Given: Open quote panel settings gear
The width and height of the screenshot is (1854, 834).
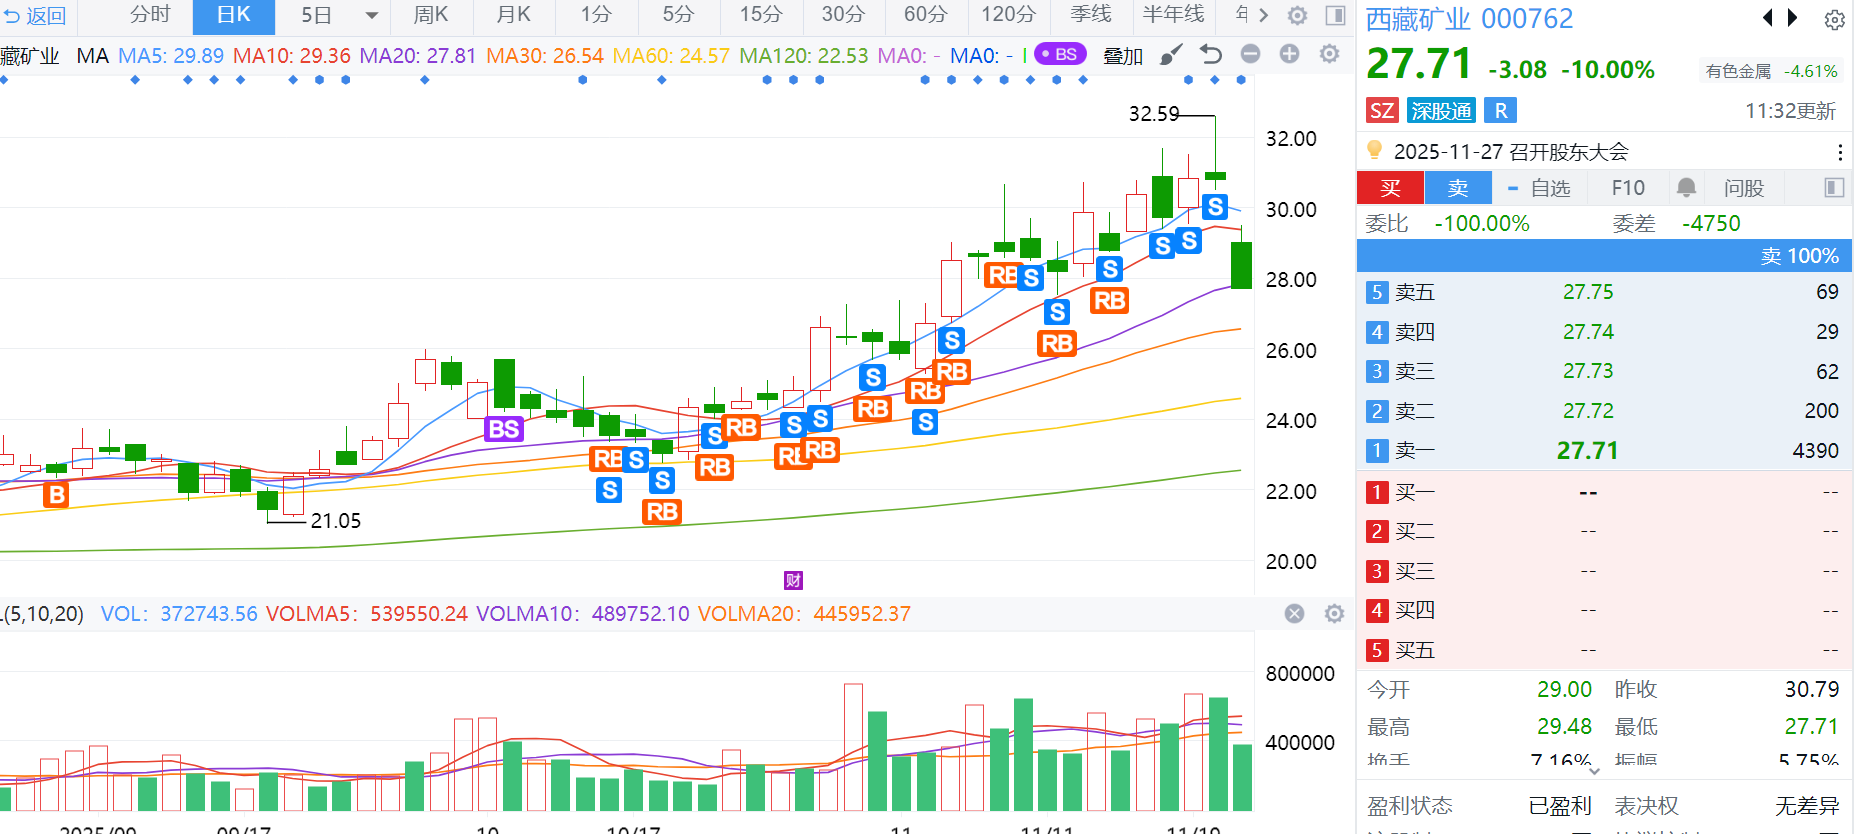Looking at the screenshot, I should [x=1835, y=19].
